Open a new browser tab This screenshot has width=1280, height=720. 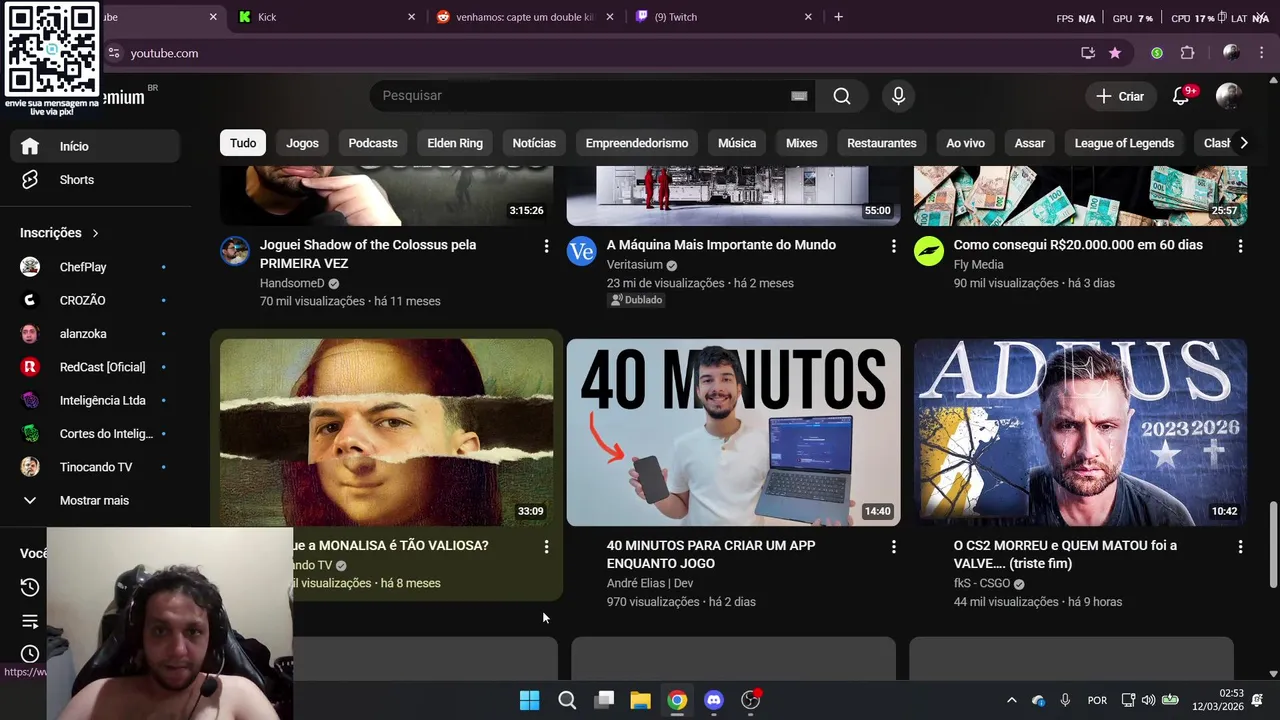838,17
